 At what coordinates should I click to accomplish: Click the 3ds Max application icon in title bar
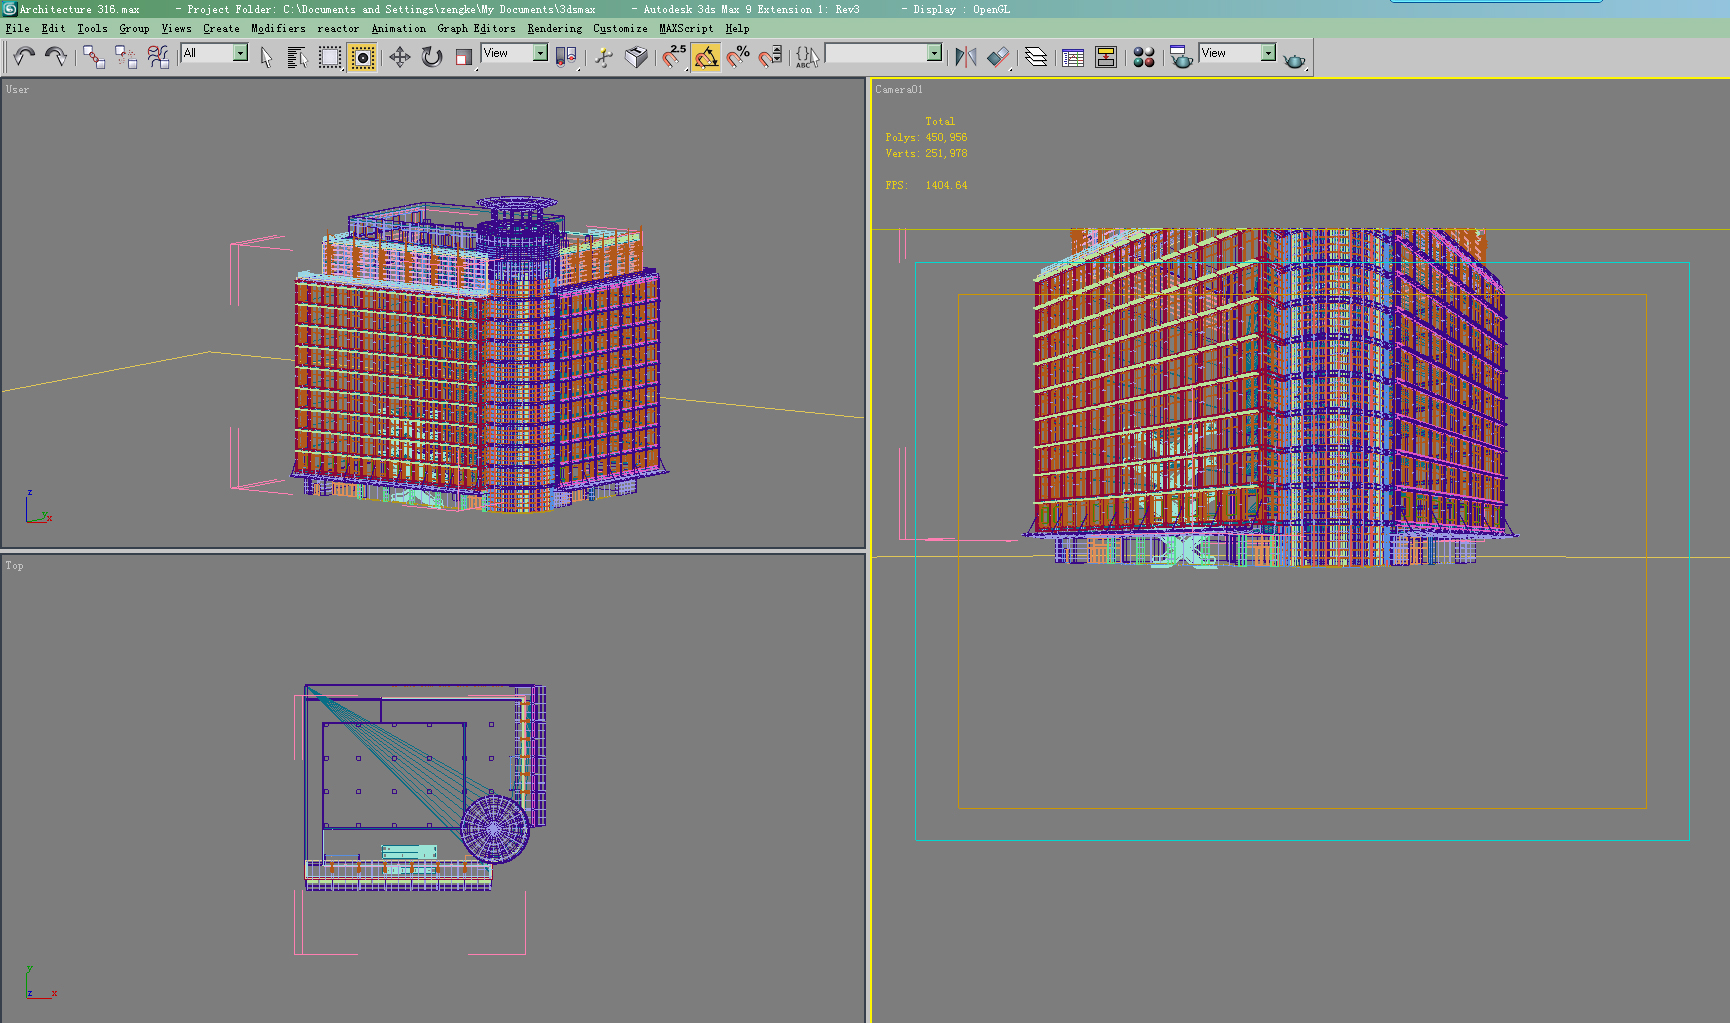pos(9,9)
